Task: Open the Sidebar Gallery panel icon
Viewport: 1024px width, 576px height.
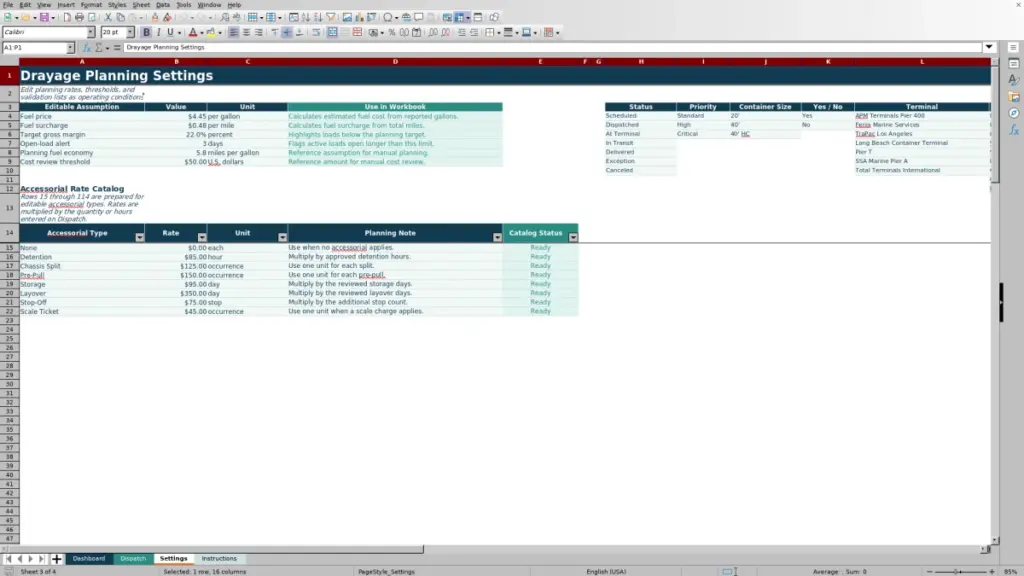Action: [x=1014, y=97]
